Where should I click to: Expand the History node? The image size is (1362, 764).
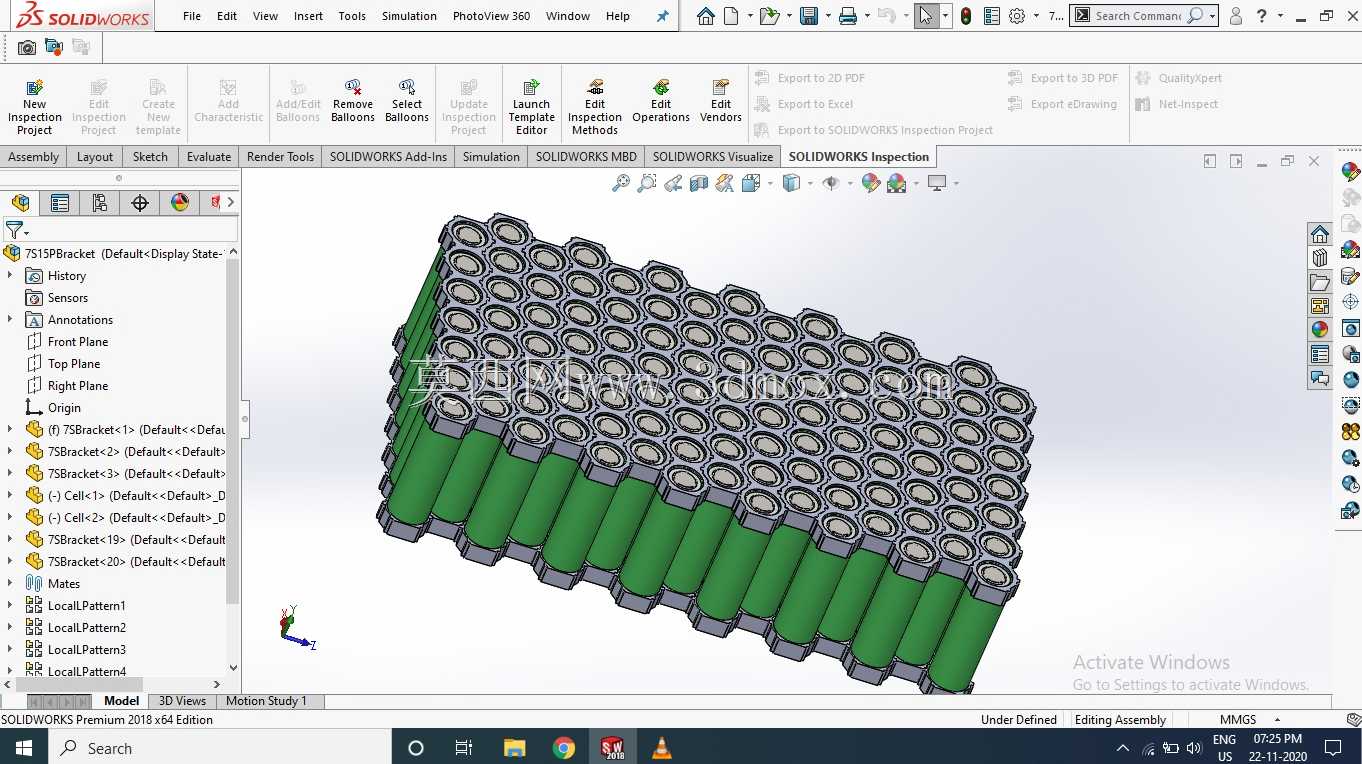pyautogui.click(x=10, y=276)
